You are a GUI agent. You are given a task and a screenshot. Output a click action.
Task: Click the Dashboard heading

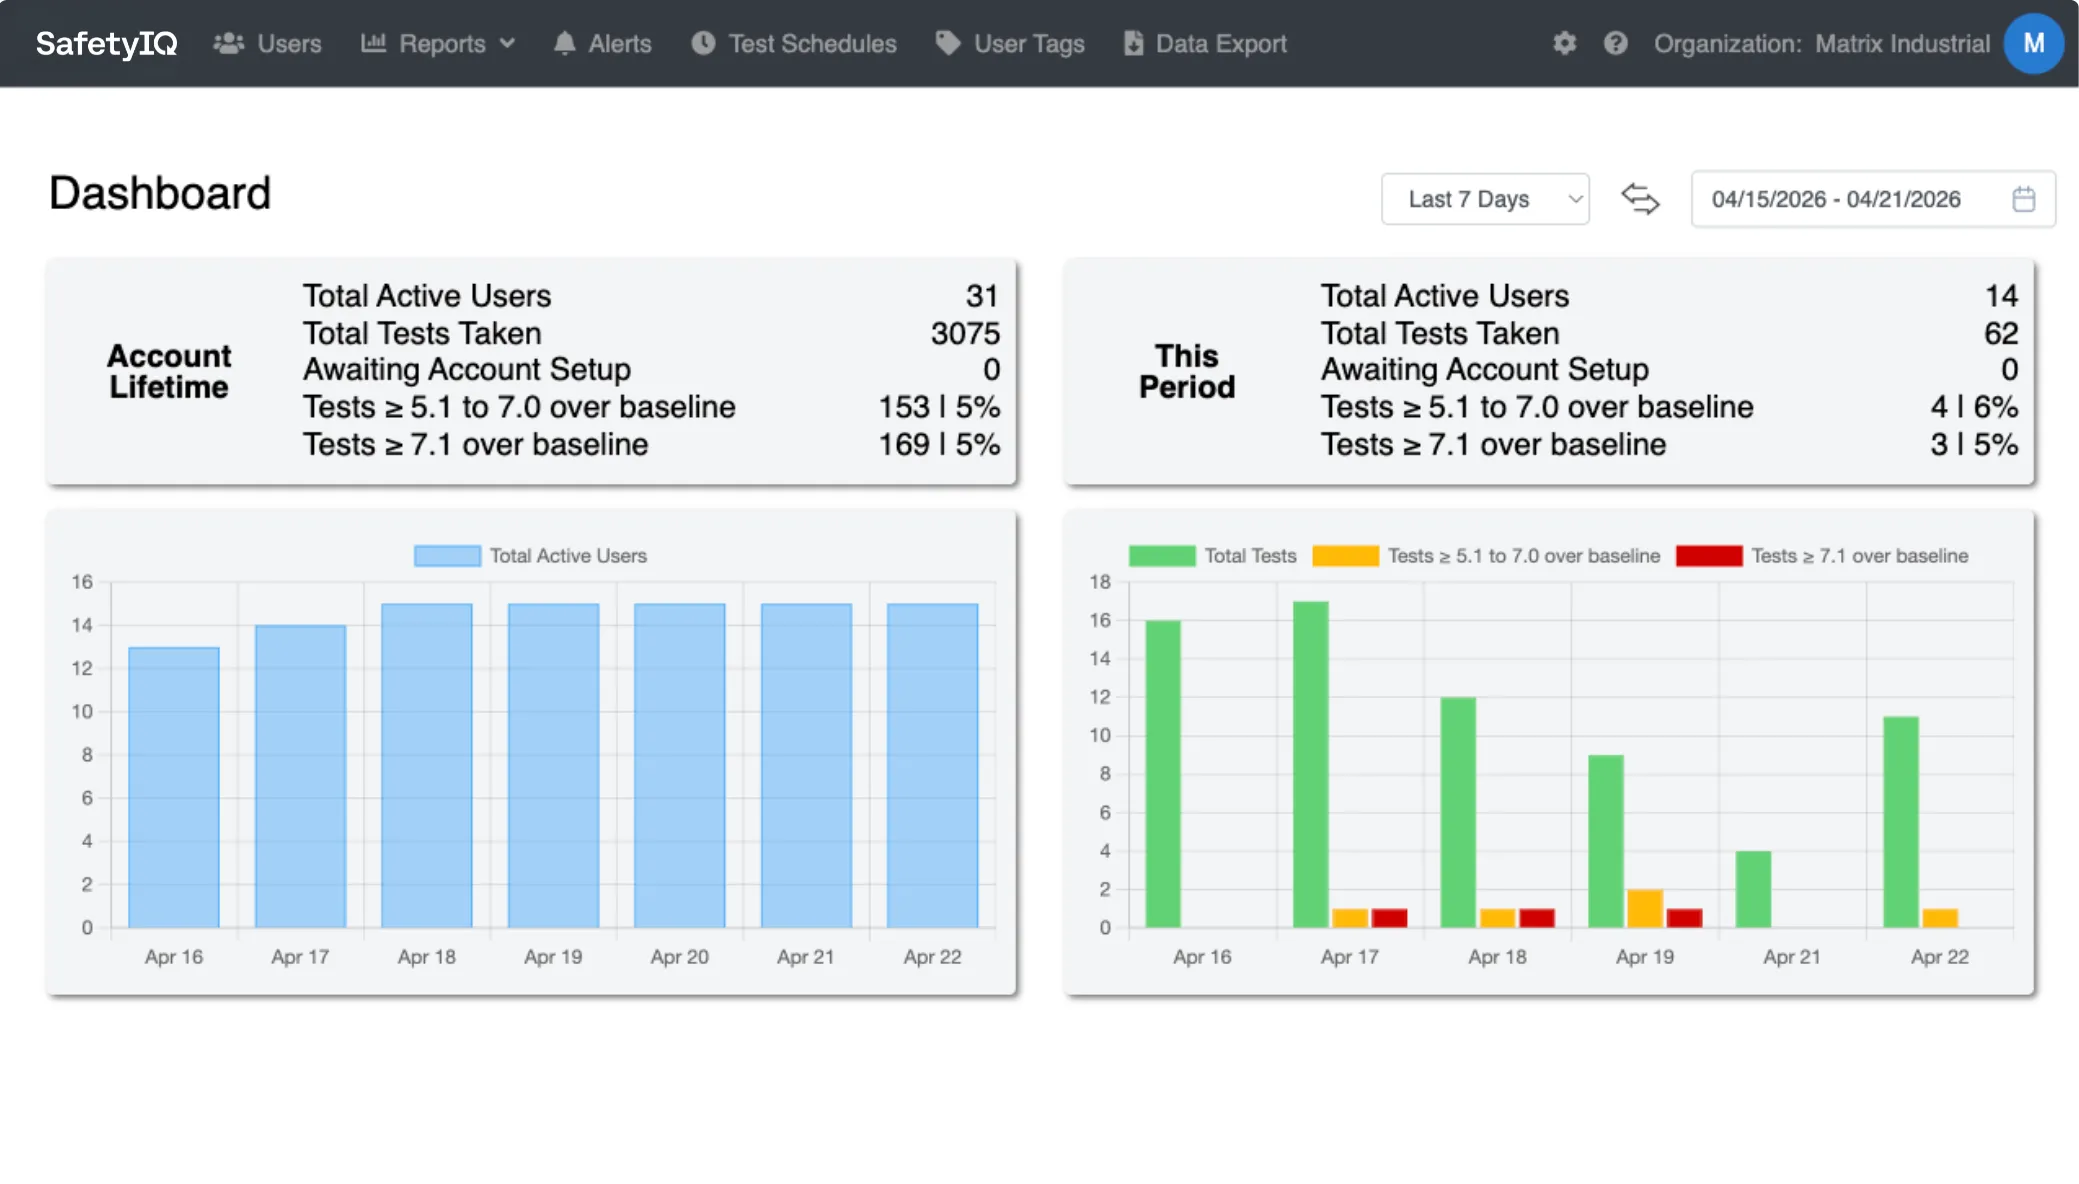[160, 193]
